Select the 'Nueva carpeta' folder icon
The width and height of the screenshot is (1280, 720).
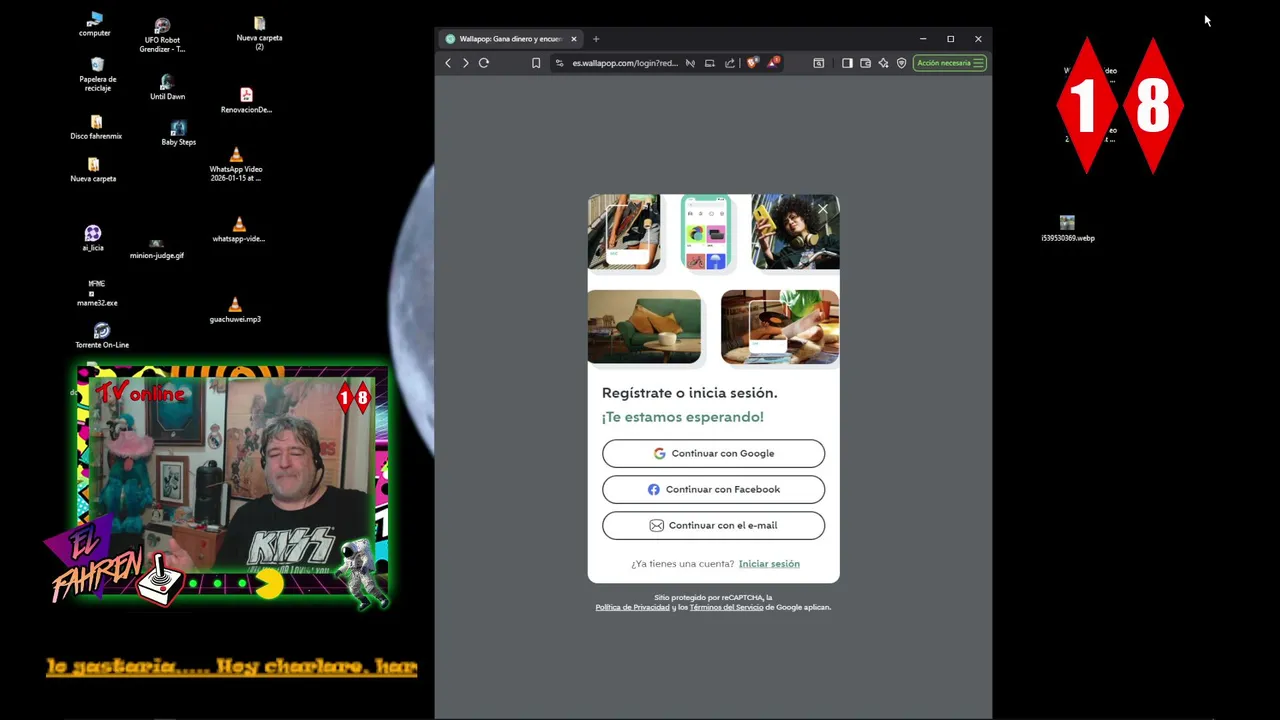[x=93, y=170]
